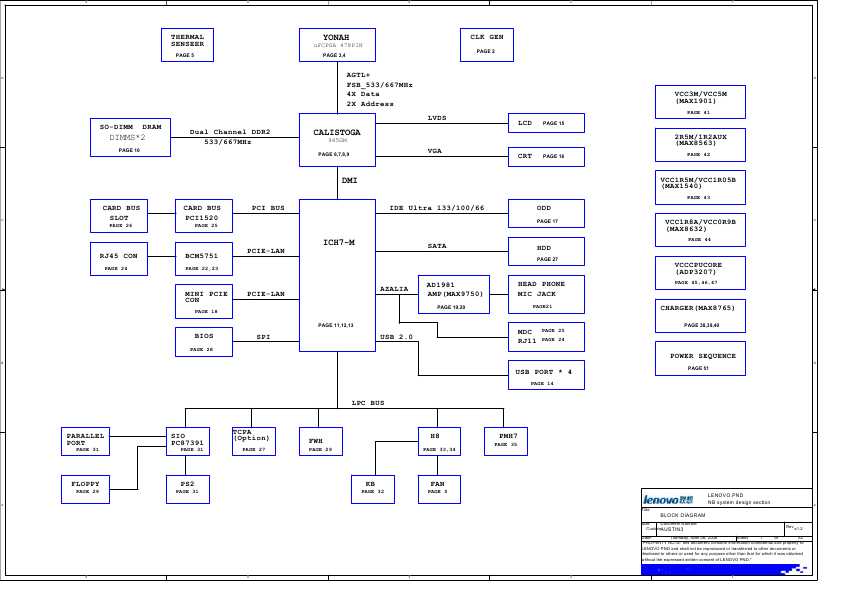The height and width of the screenshot is (595, 842).
Task: Click the "2X Address" text
Action: 370,104
